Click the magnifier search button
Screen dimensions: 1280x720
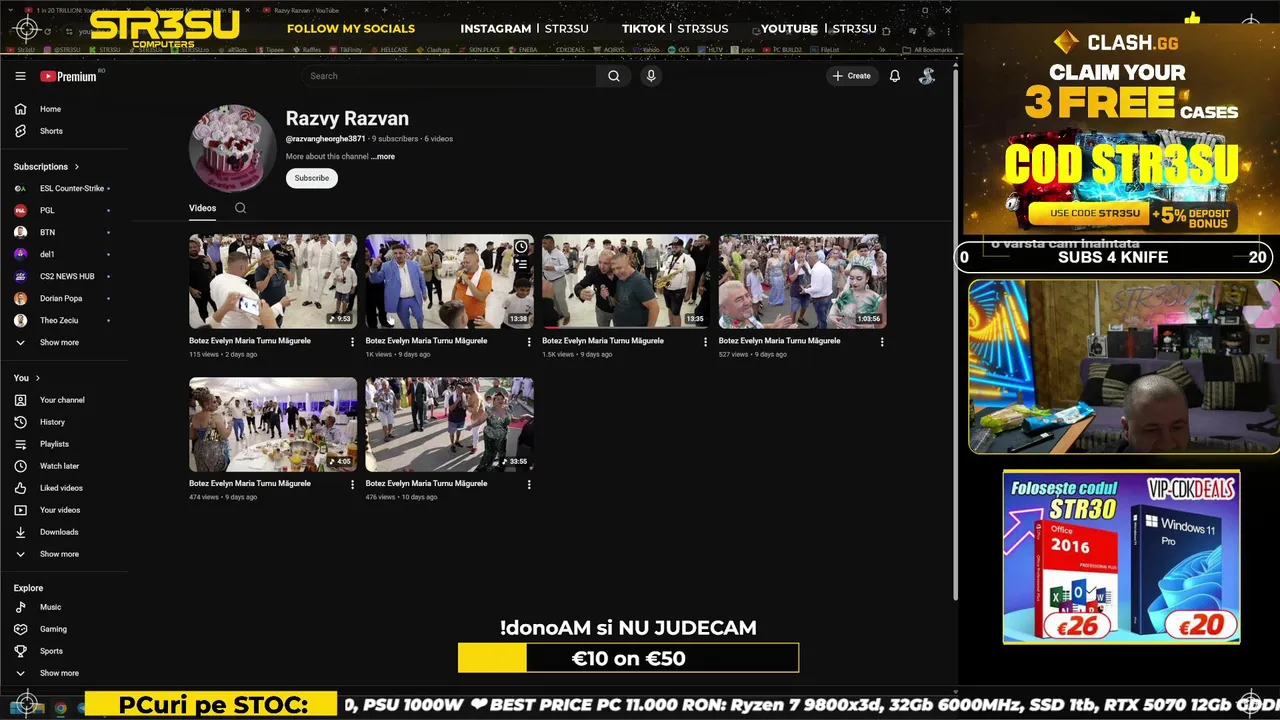(x=614, y=76)
